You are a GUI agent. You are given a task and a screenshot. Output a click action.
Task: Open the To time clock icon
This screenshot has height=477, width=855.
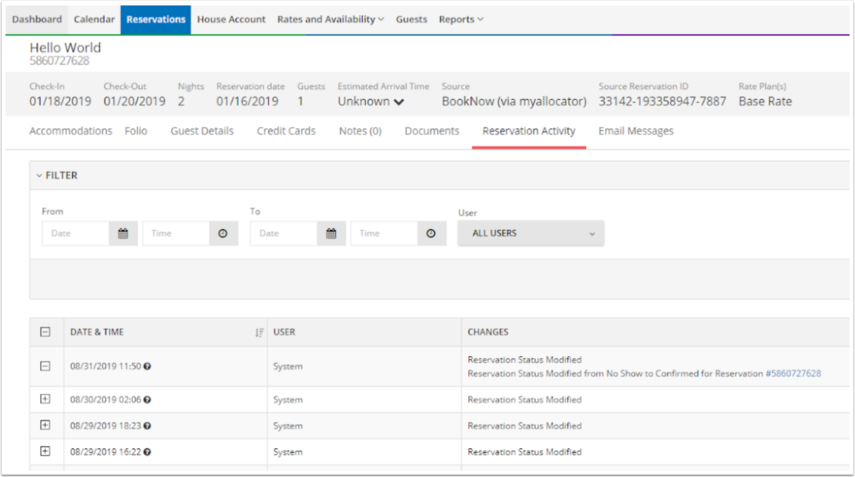[x=431, y=233]
